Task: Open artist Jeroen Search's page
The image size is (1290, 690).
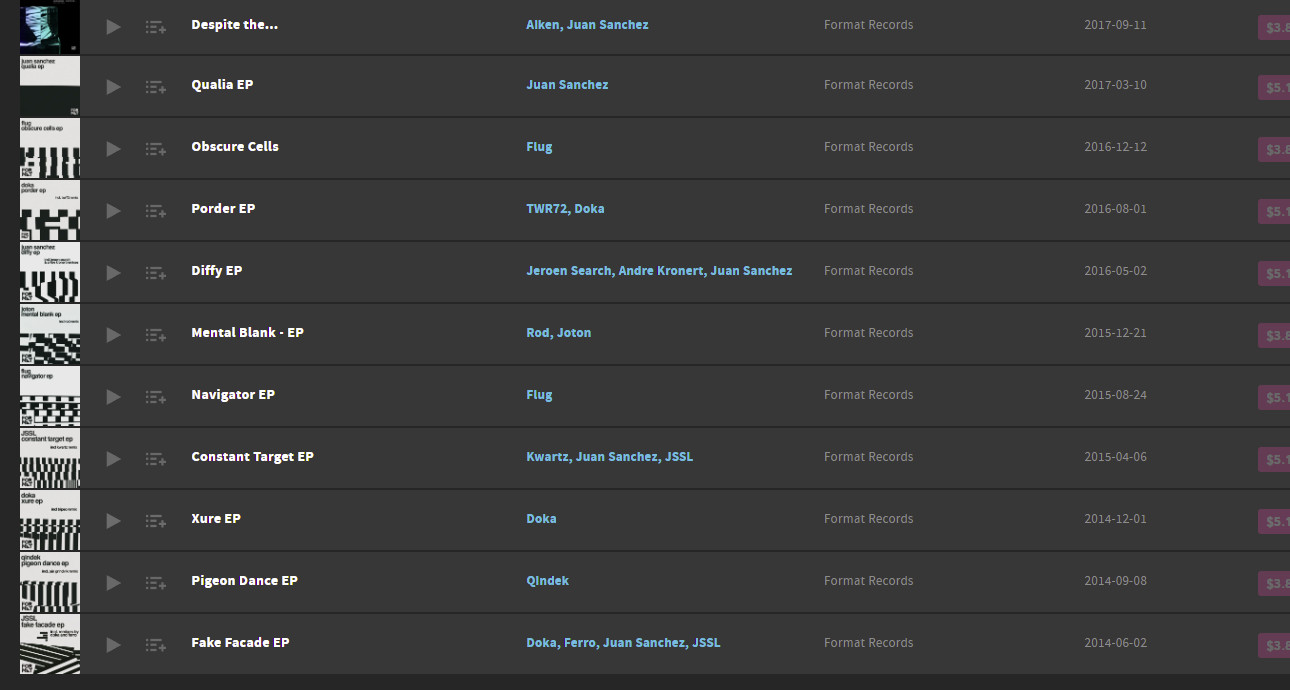Action: (x=569, y=271)
